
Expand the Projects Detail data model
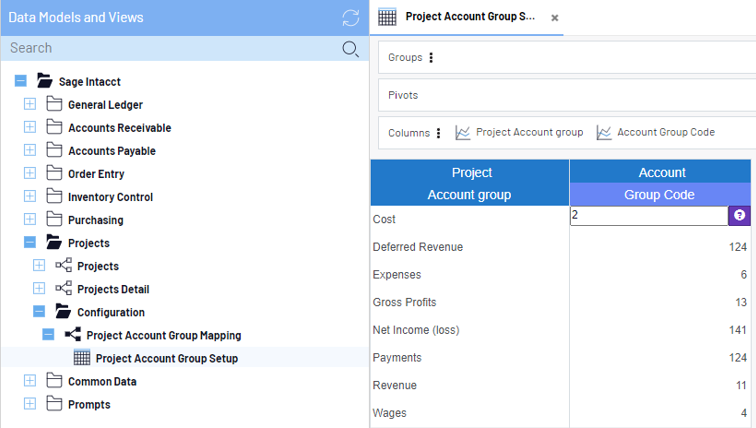pyautogui.click(x=39, y=289)
